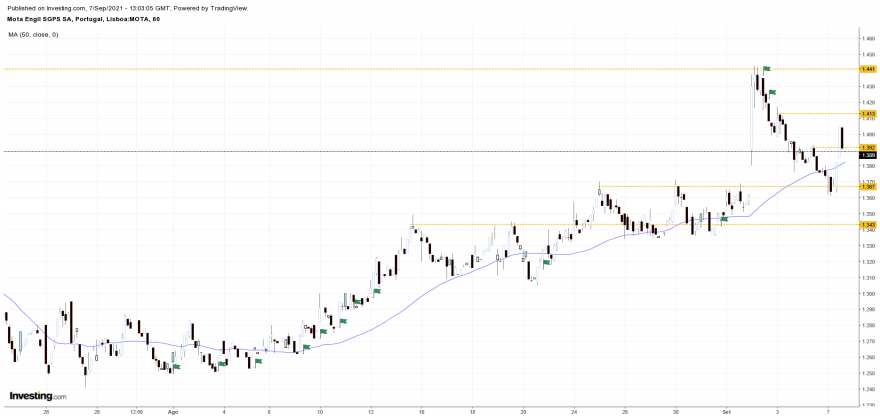Click the 1.460 price axis tick
Image resolution: width=880 pixels, height=418 pixels.
point(869,39)
